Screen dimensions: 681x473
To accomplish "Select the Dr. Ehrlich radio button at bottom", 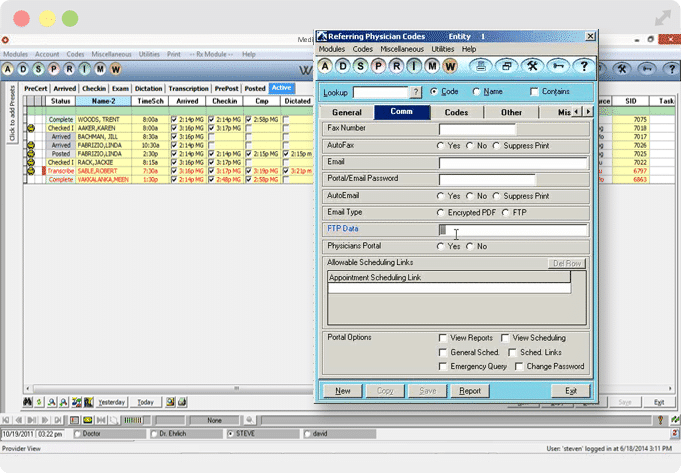I will 154,433.
